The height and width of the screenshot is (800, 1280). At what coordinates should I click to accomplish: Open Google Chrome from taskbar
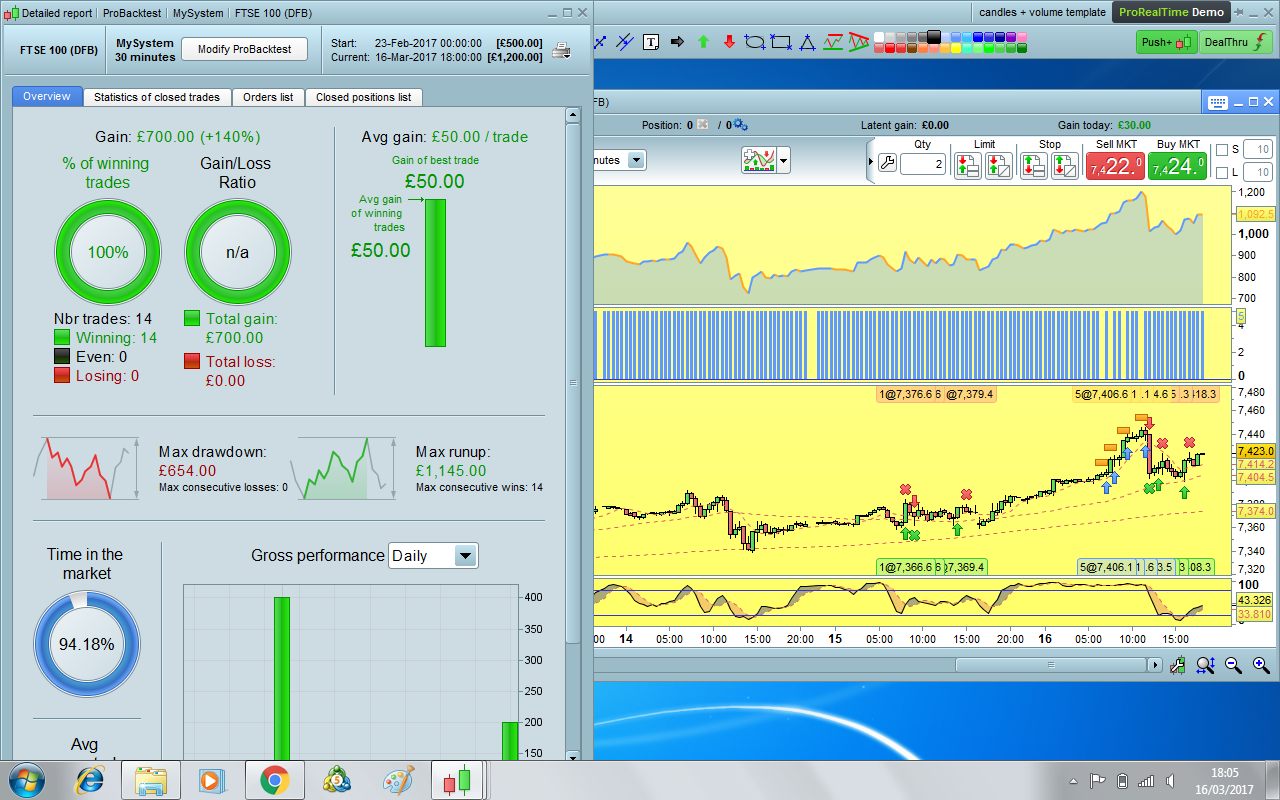coord(275,779)
